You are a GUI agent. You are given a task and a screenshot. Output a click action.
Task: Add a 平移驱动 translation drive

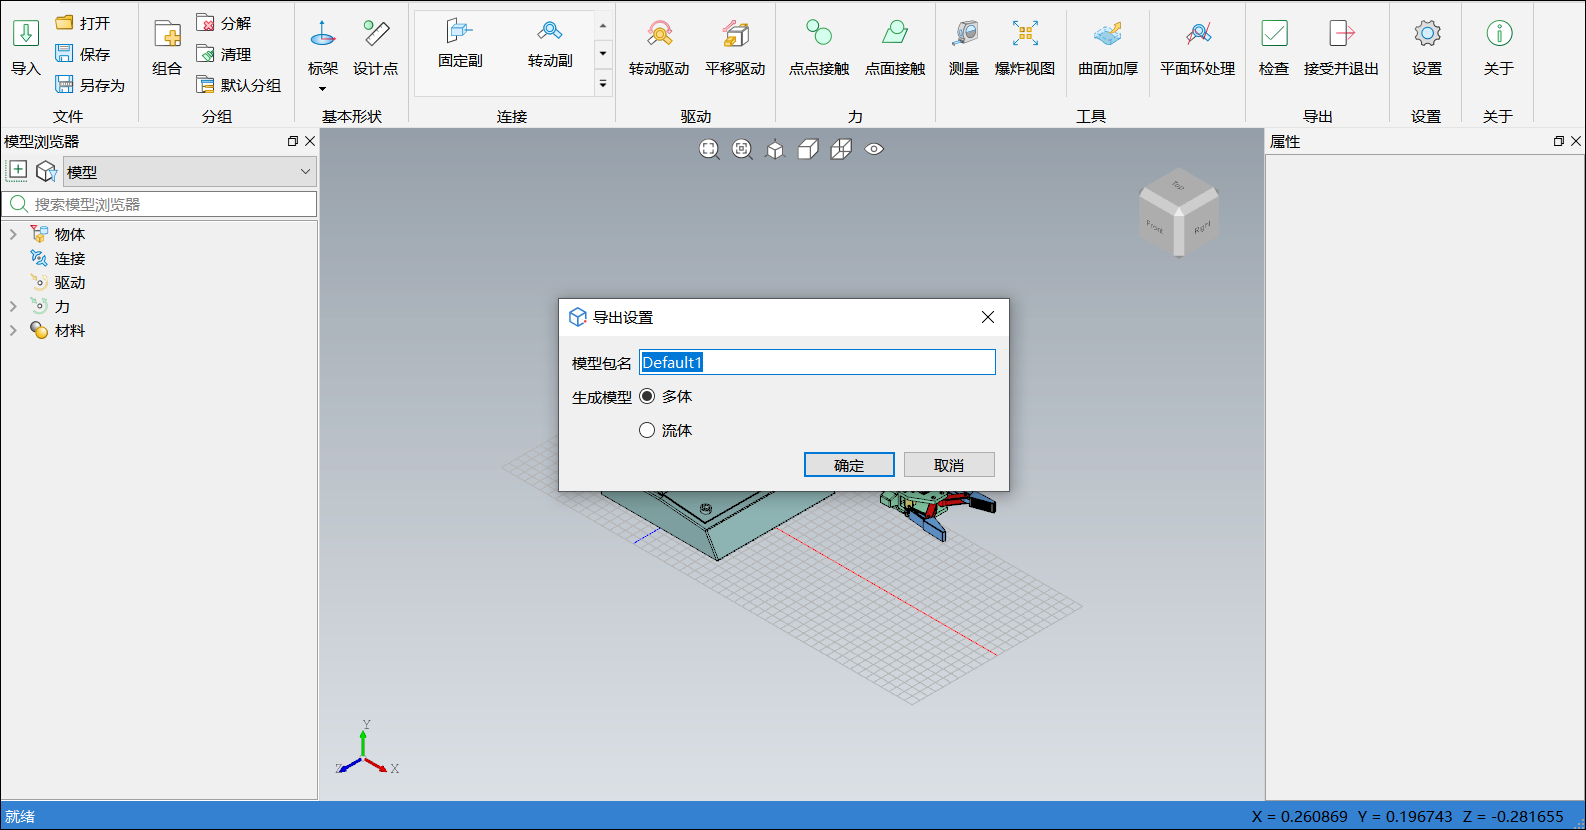click(735, 47)
